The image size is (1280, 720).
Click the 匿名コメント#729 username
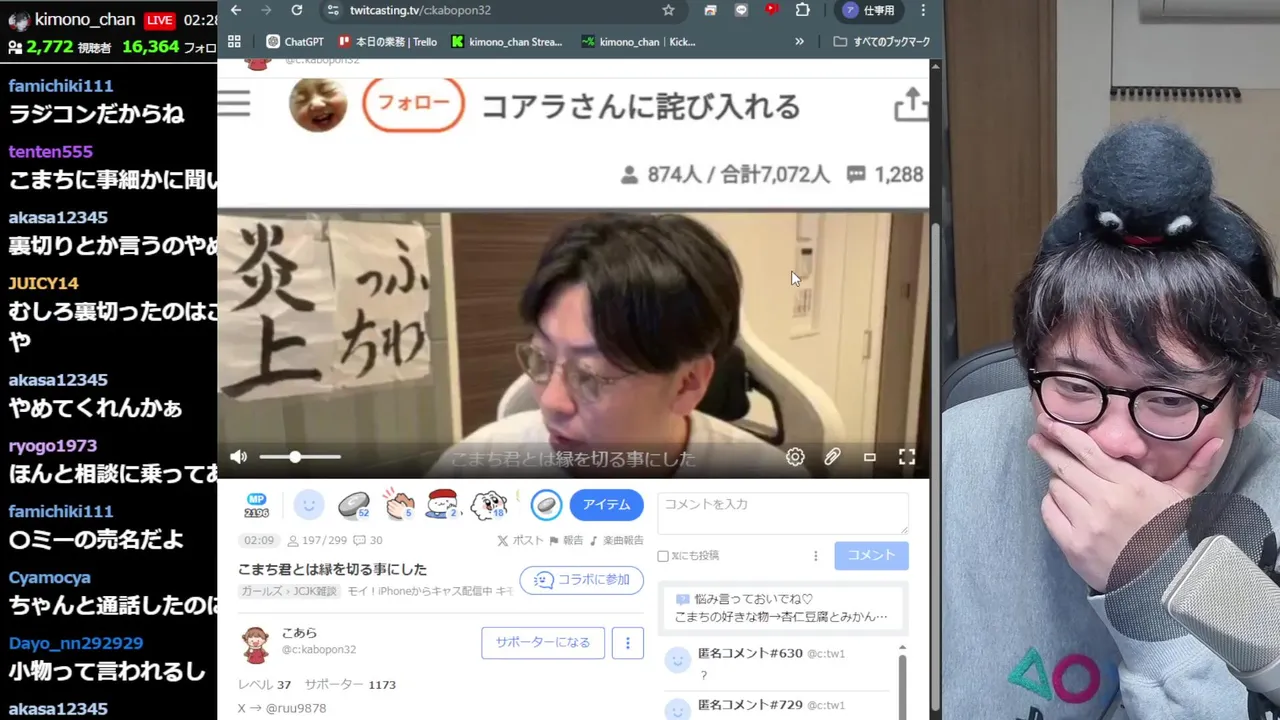[750, 705]
